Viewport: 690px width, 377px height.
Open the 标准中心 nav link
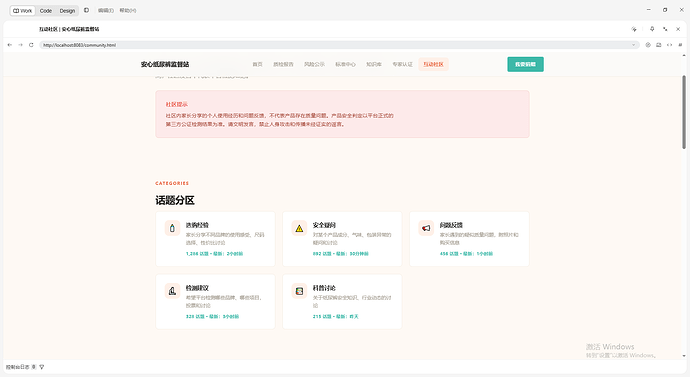tap(345, 64)
